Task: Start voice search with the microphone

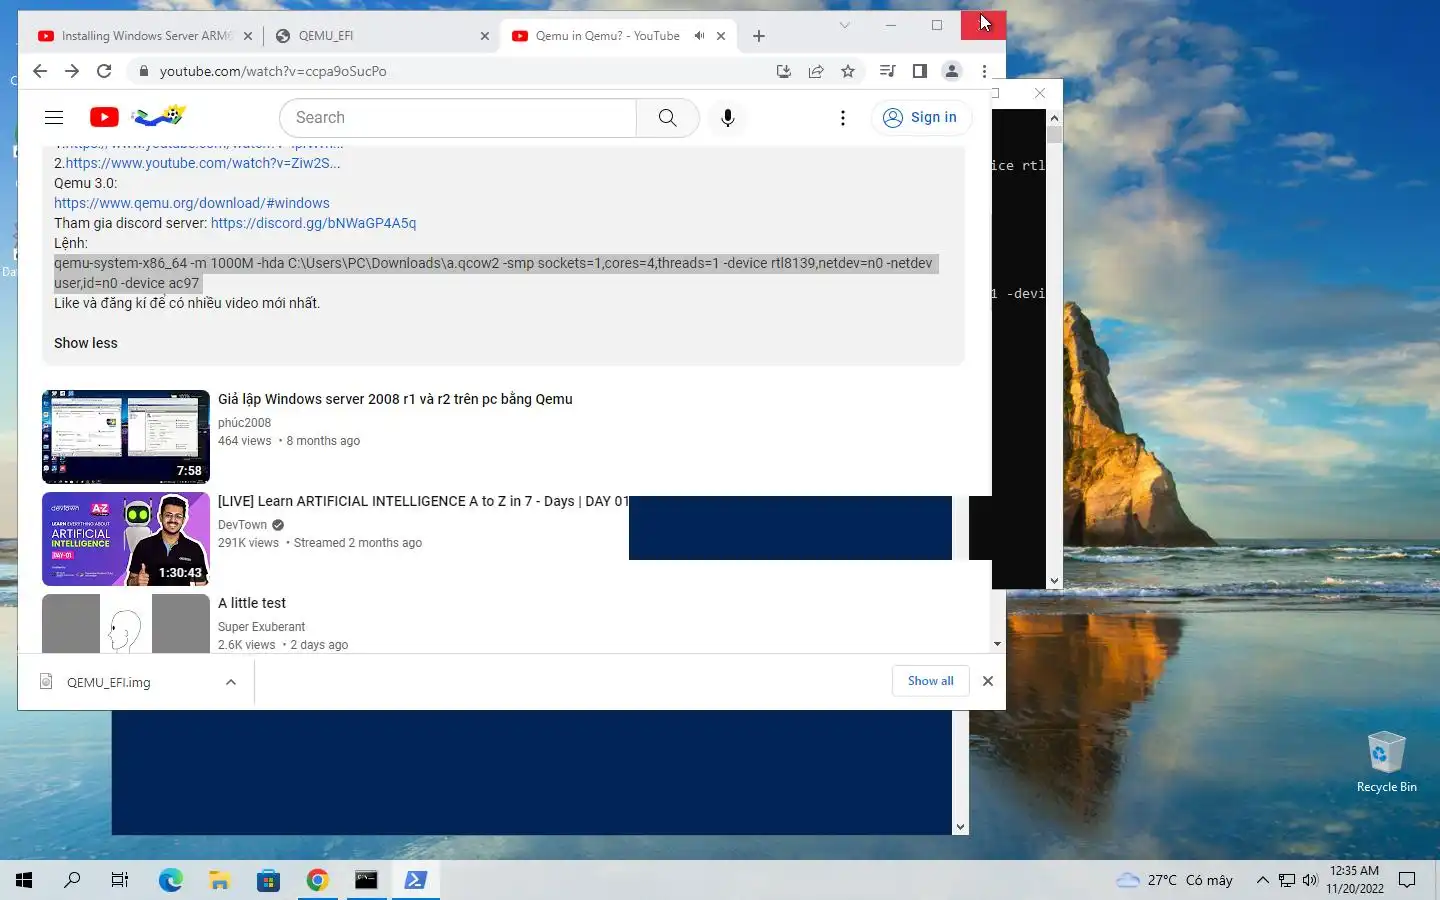Action: [x=728, y=117]
